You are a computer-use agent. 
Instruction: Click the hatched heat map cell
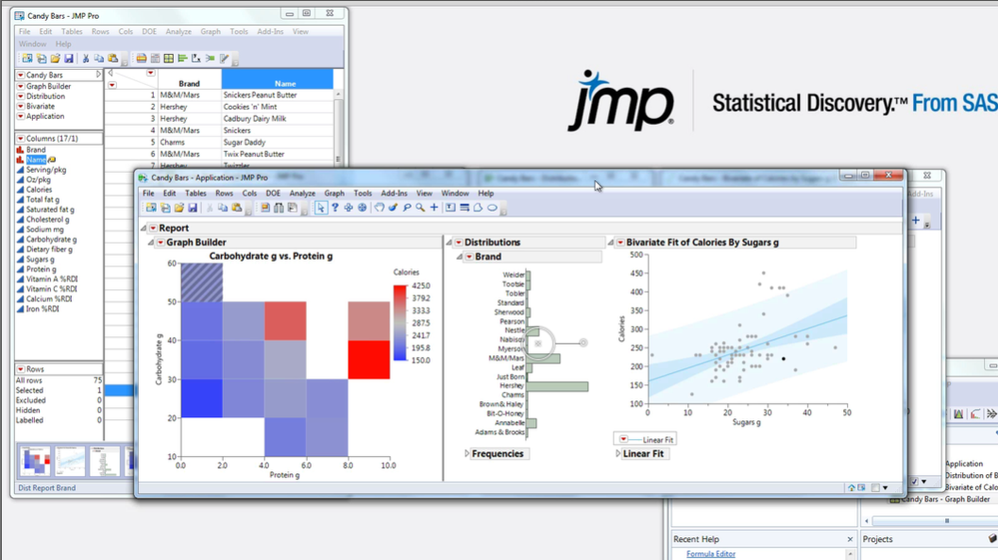(202, 283)
